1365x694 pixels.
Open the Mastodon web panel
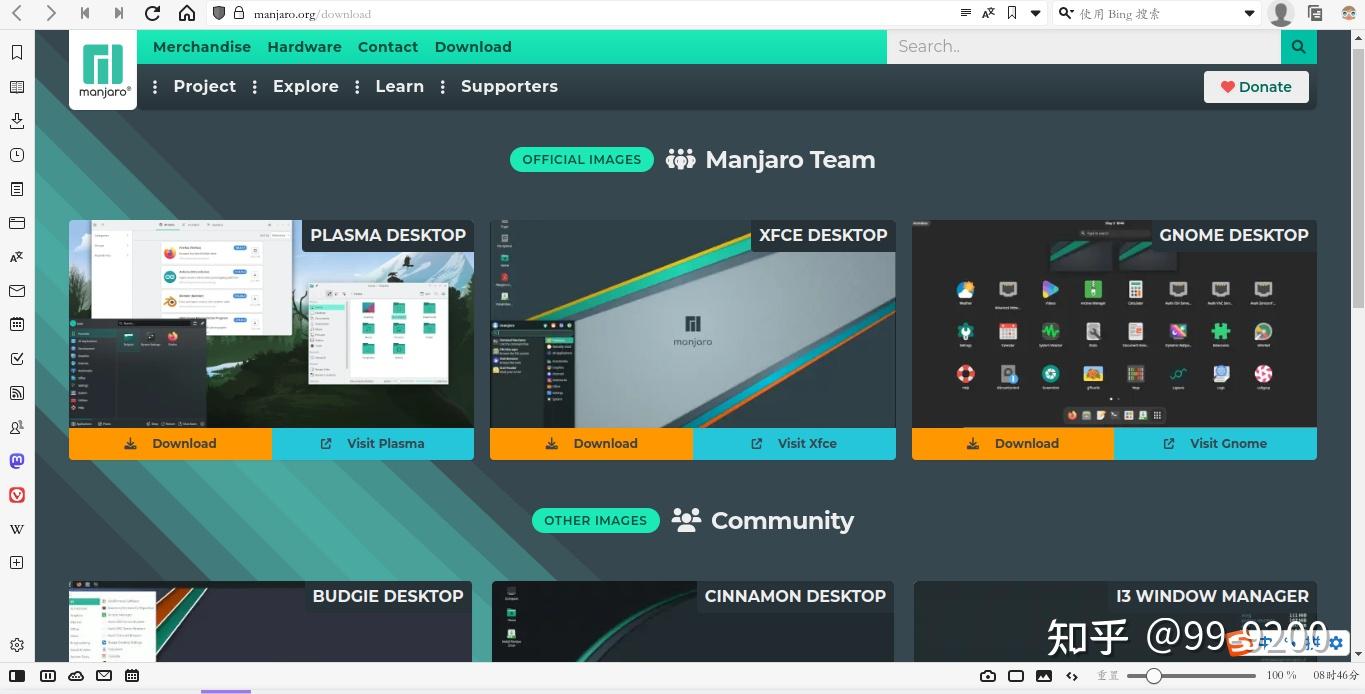tap(17, 461)
